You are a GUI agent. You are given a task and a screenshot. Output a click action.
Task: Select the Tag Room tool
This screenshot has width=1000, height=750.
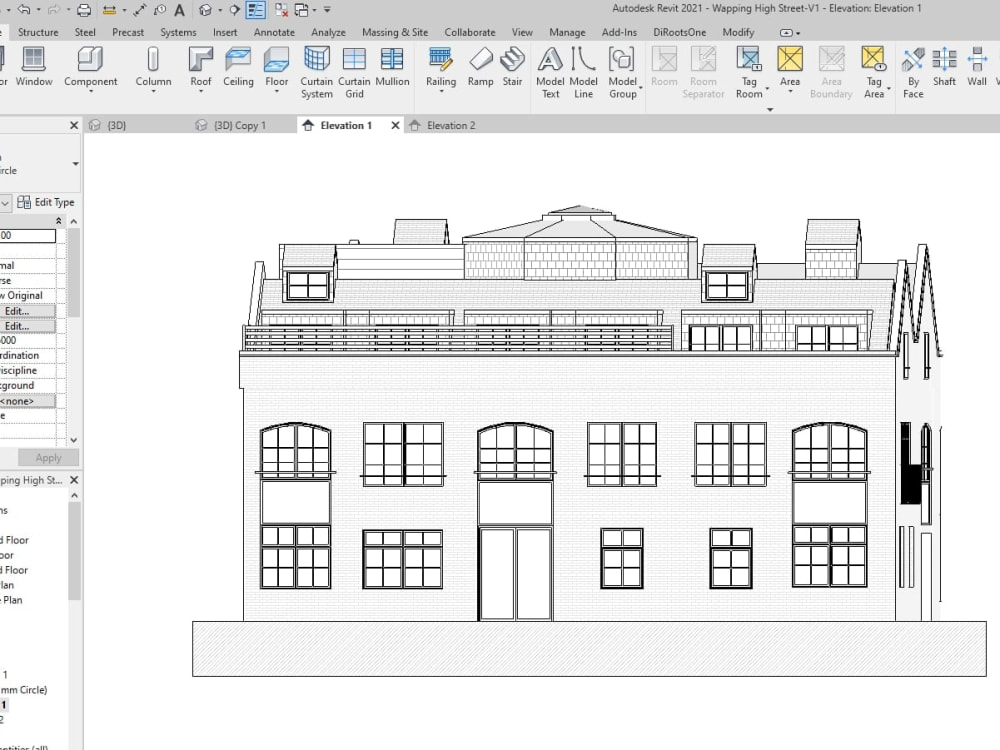tap(749, 73)
